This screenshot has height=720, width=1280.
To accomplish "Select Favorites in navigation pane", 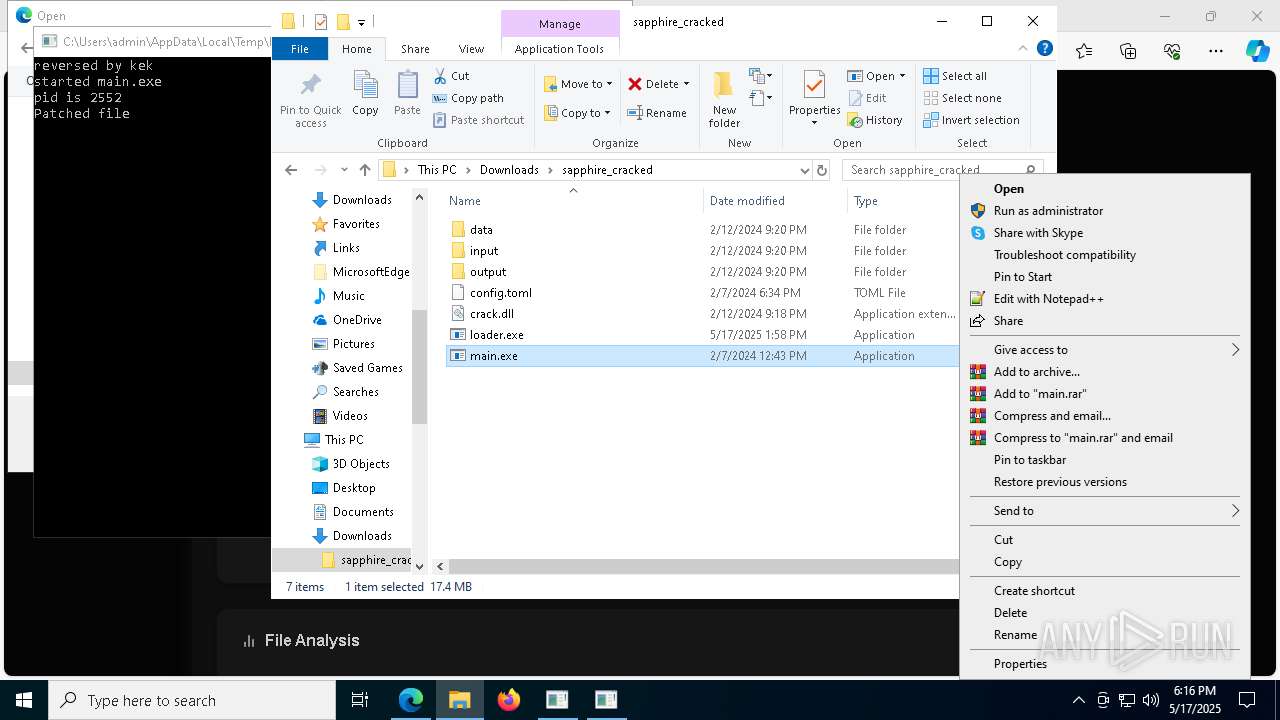I will [356, 224].
